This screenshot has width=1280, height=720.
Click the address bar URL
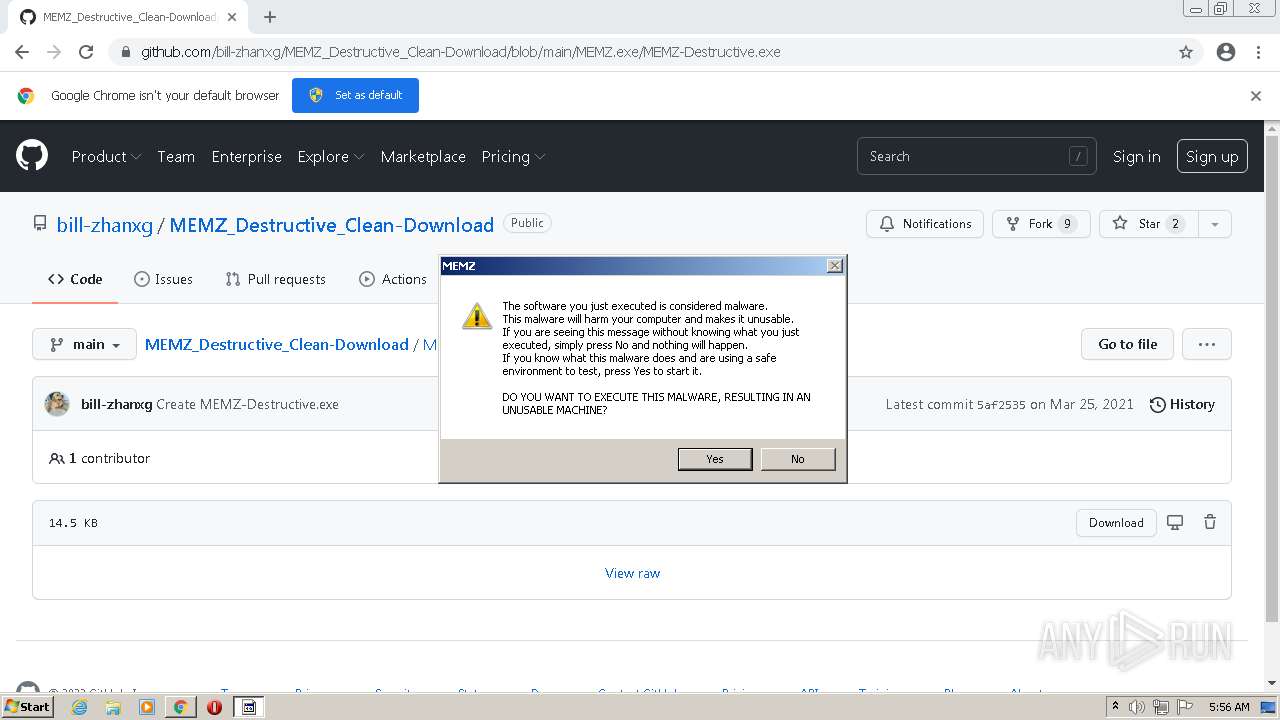pyautogui.click(x=461, y=52)
